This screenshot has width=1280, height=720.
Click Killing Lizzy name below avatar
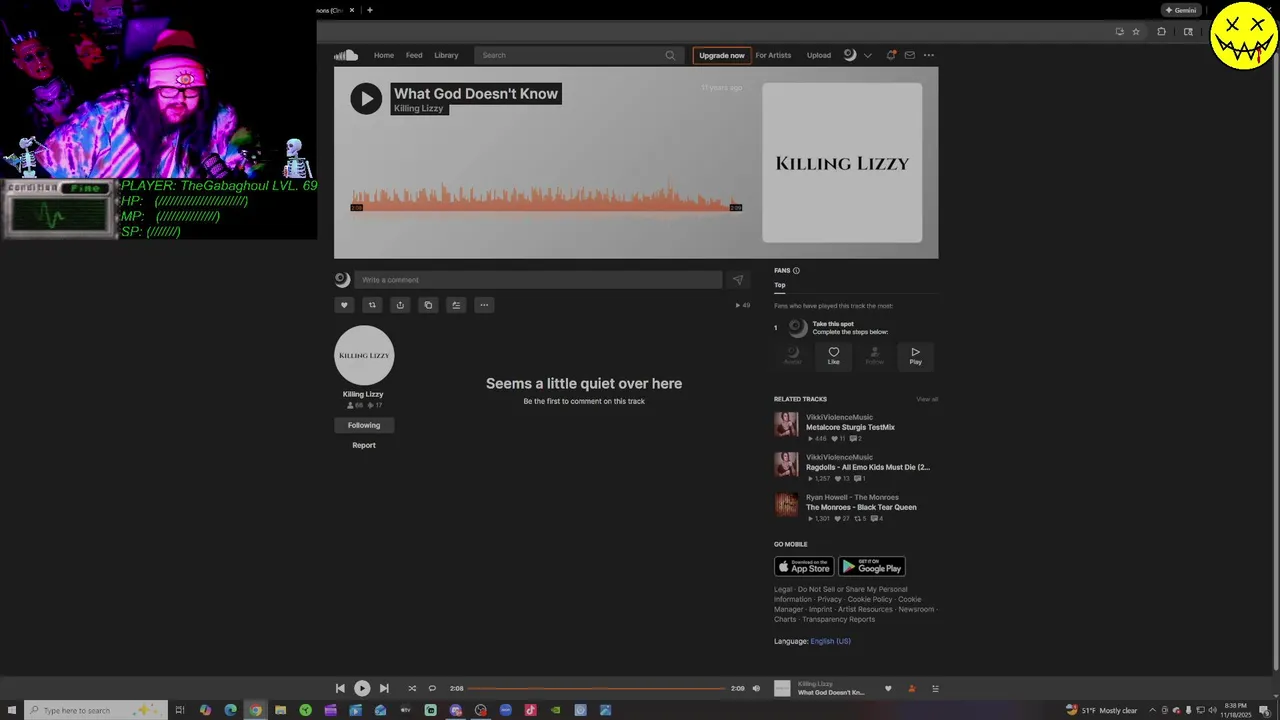click(x=363, y=394)
